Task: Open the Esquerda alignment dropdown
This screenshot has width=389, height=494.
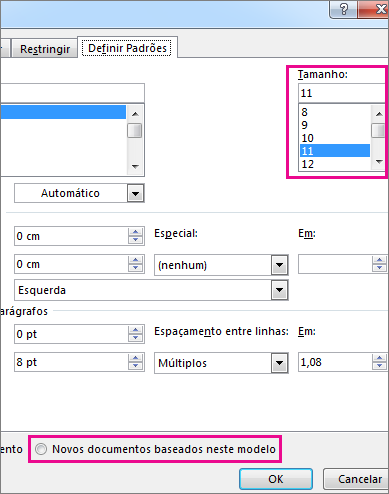Action: (x=279, y=290)
